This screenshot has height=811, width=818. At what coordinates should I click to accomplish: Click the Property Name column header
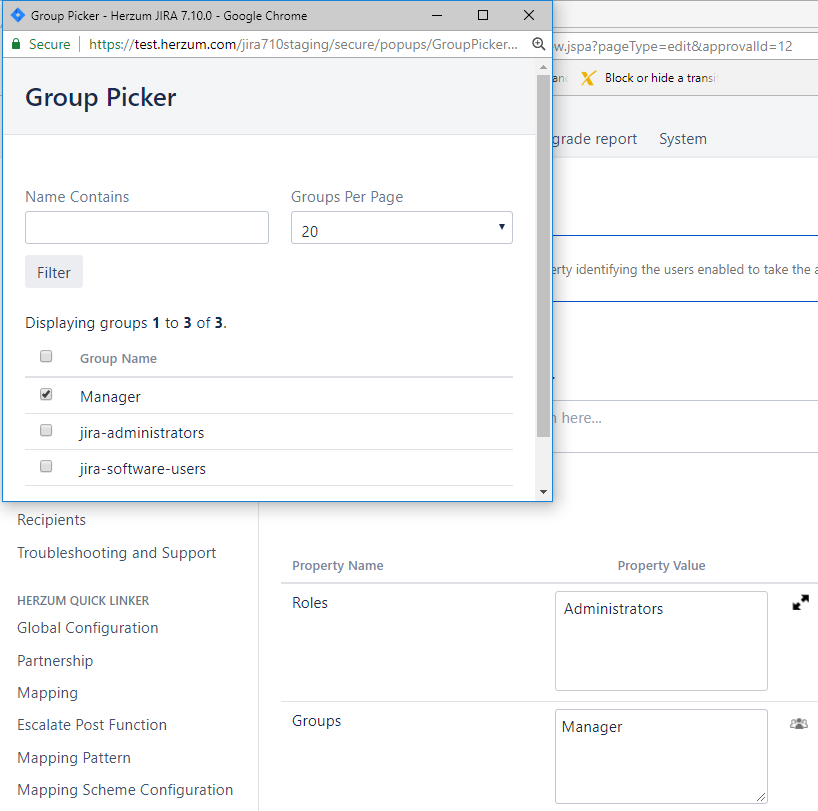(x=338, y=565)
